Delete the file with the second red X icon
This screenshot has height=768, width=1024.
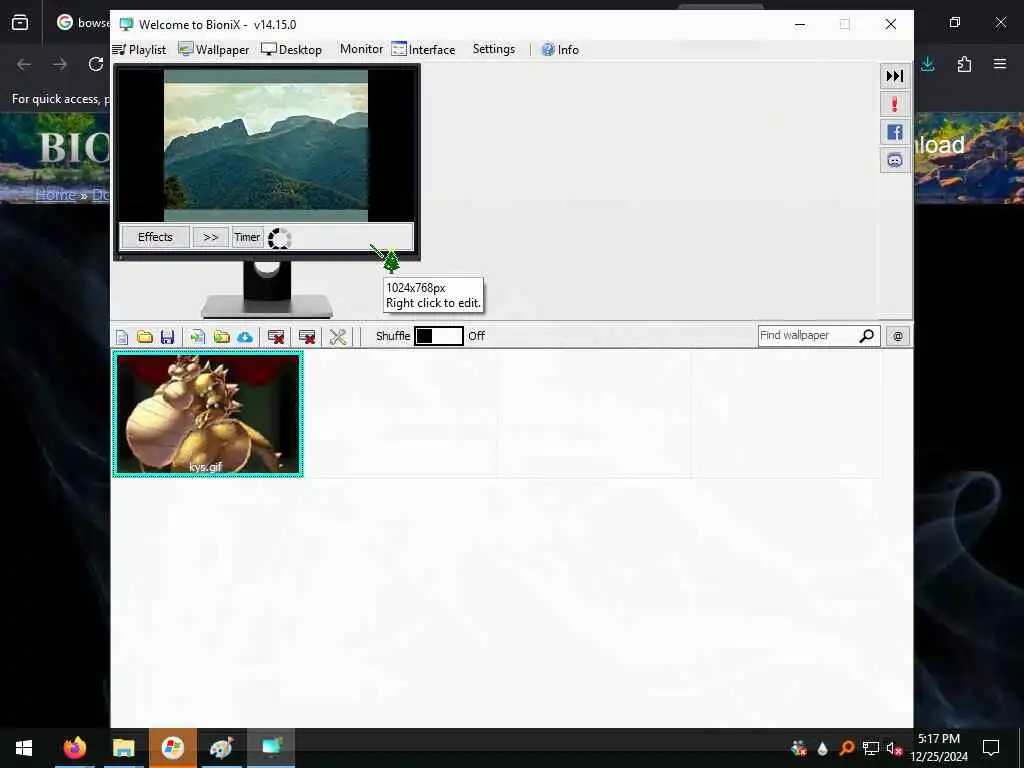[306, 336]
